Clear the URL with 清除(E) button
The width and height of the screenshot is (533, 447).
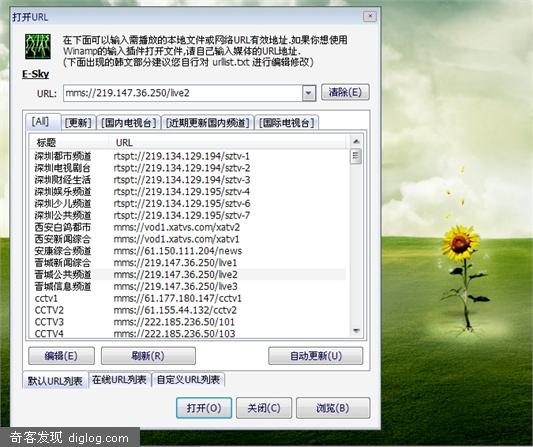(x=345, y=92)
